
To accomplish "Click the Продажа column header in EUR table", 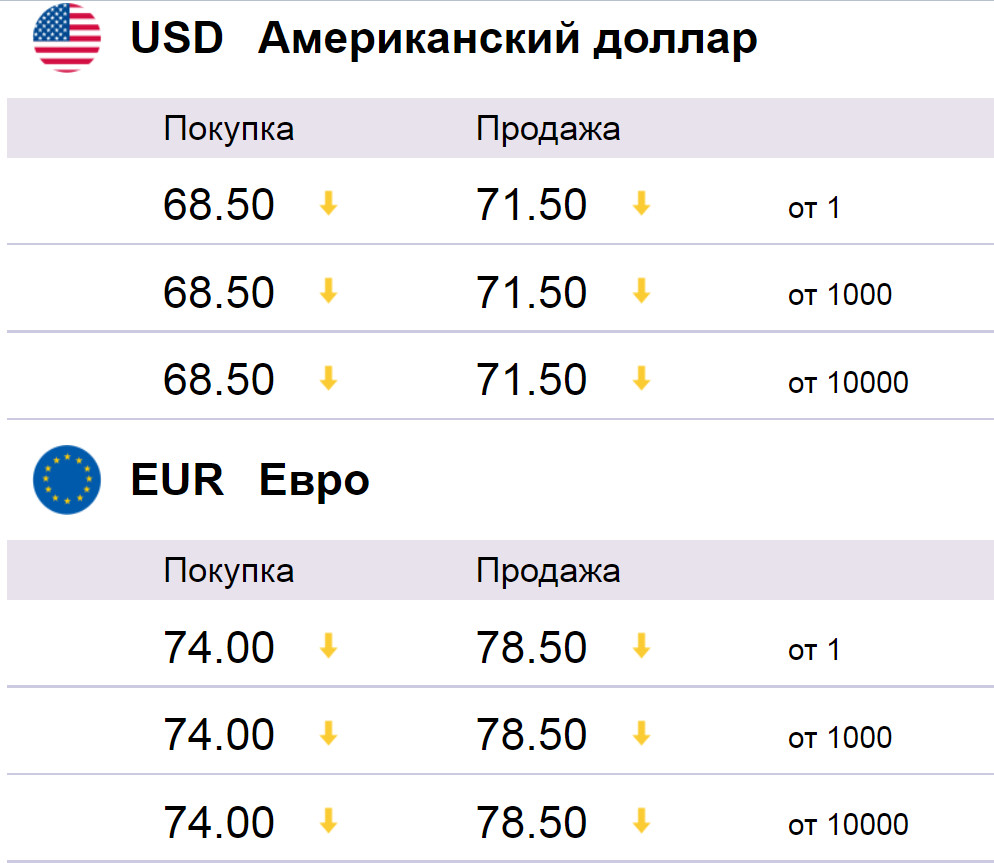I will [548, 571].
